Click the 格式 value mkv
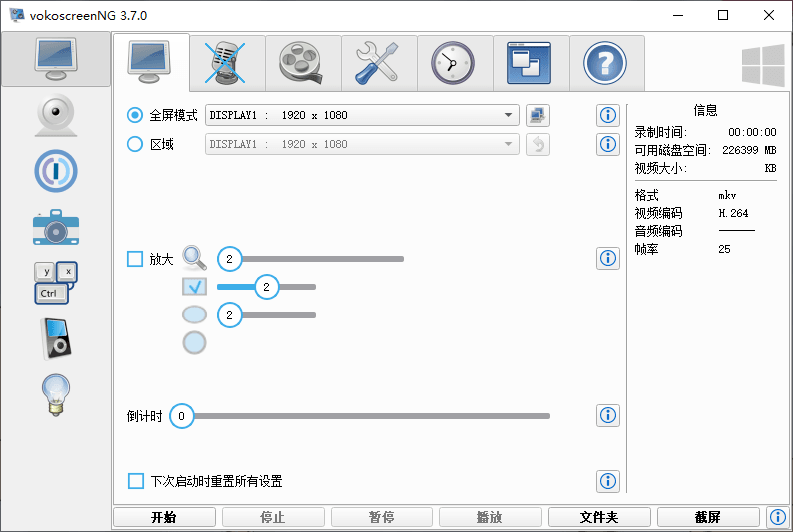 (x=727, y=195)
